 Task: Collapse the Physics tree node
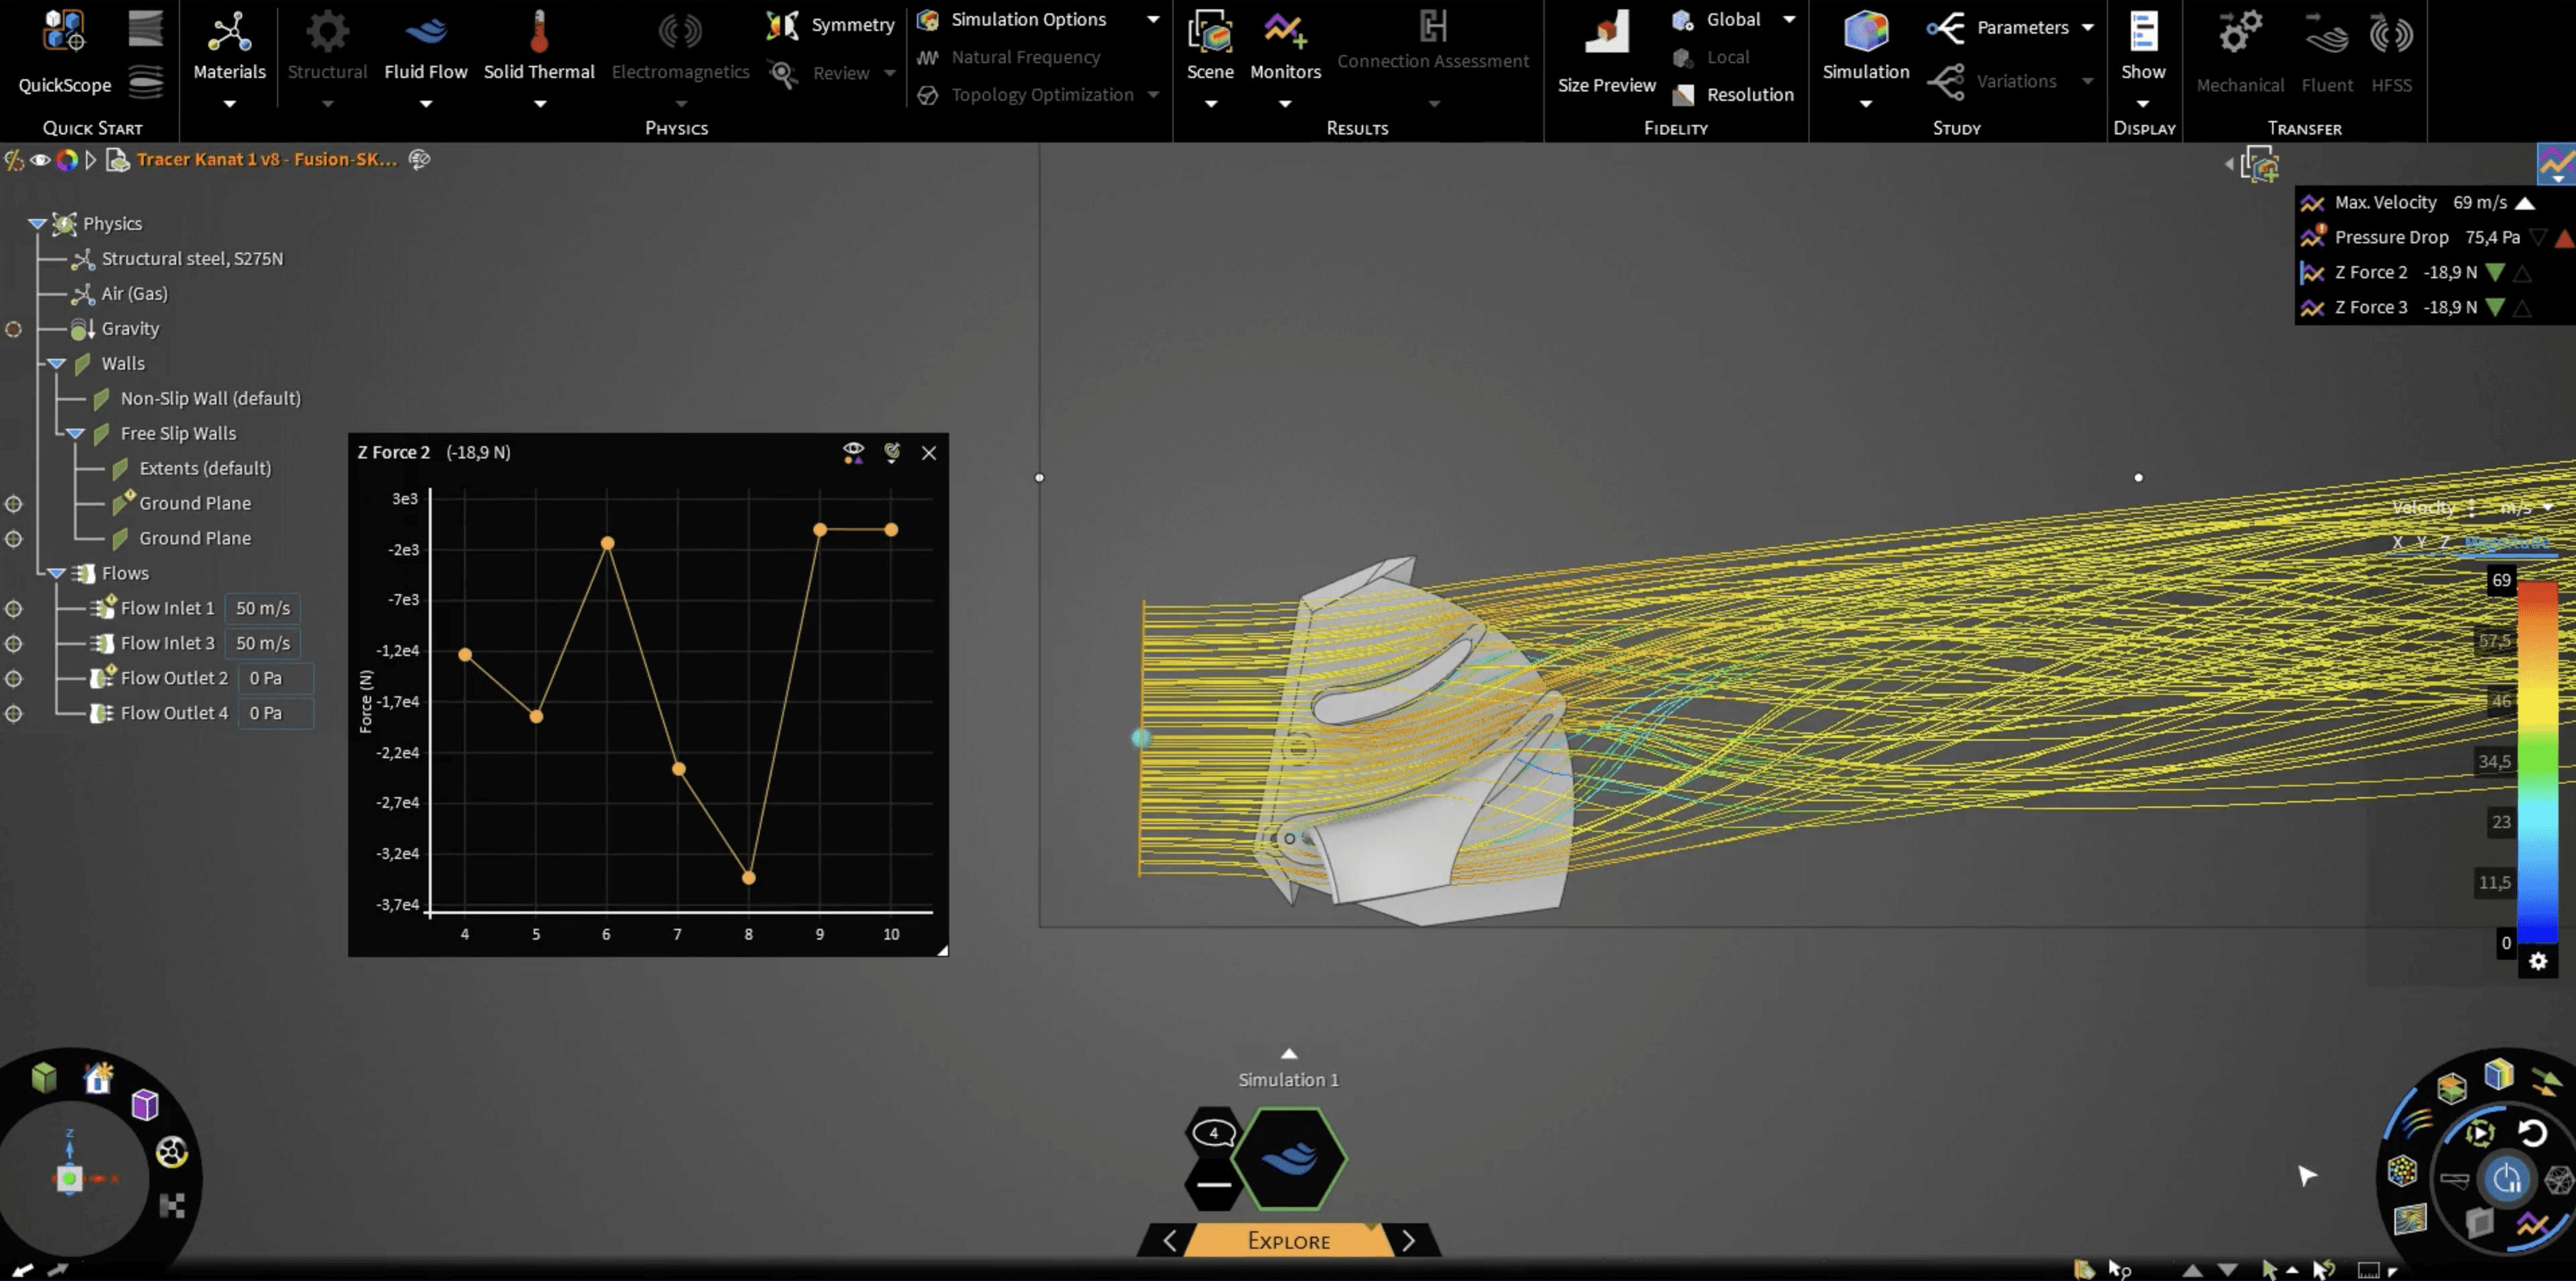37,224
